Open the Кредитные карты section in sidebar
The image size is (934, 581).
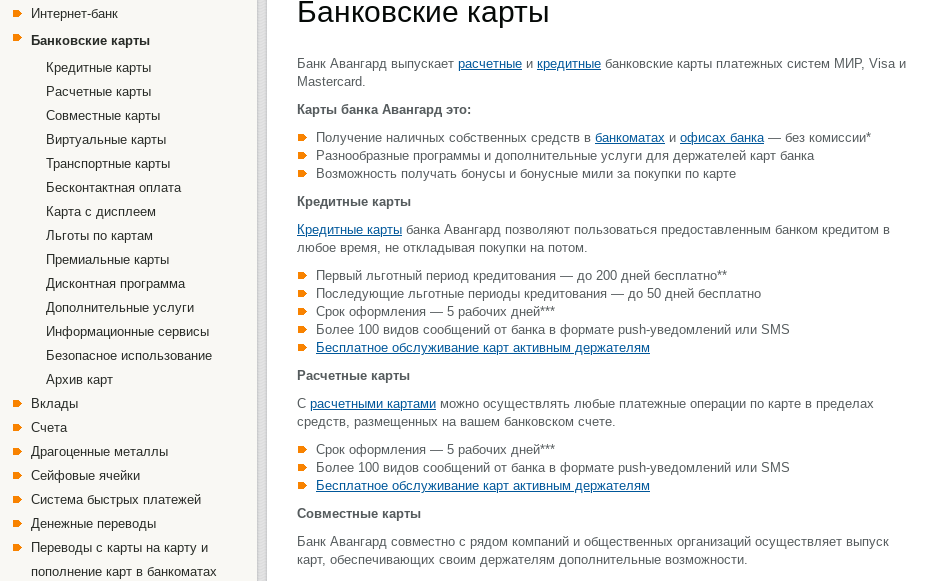coord(99,67)
